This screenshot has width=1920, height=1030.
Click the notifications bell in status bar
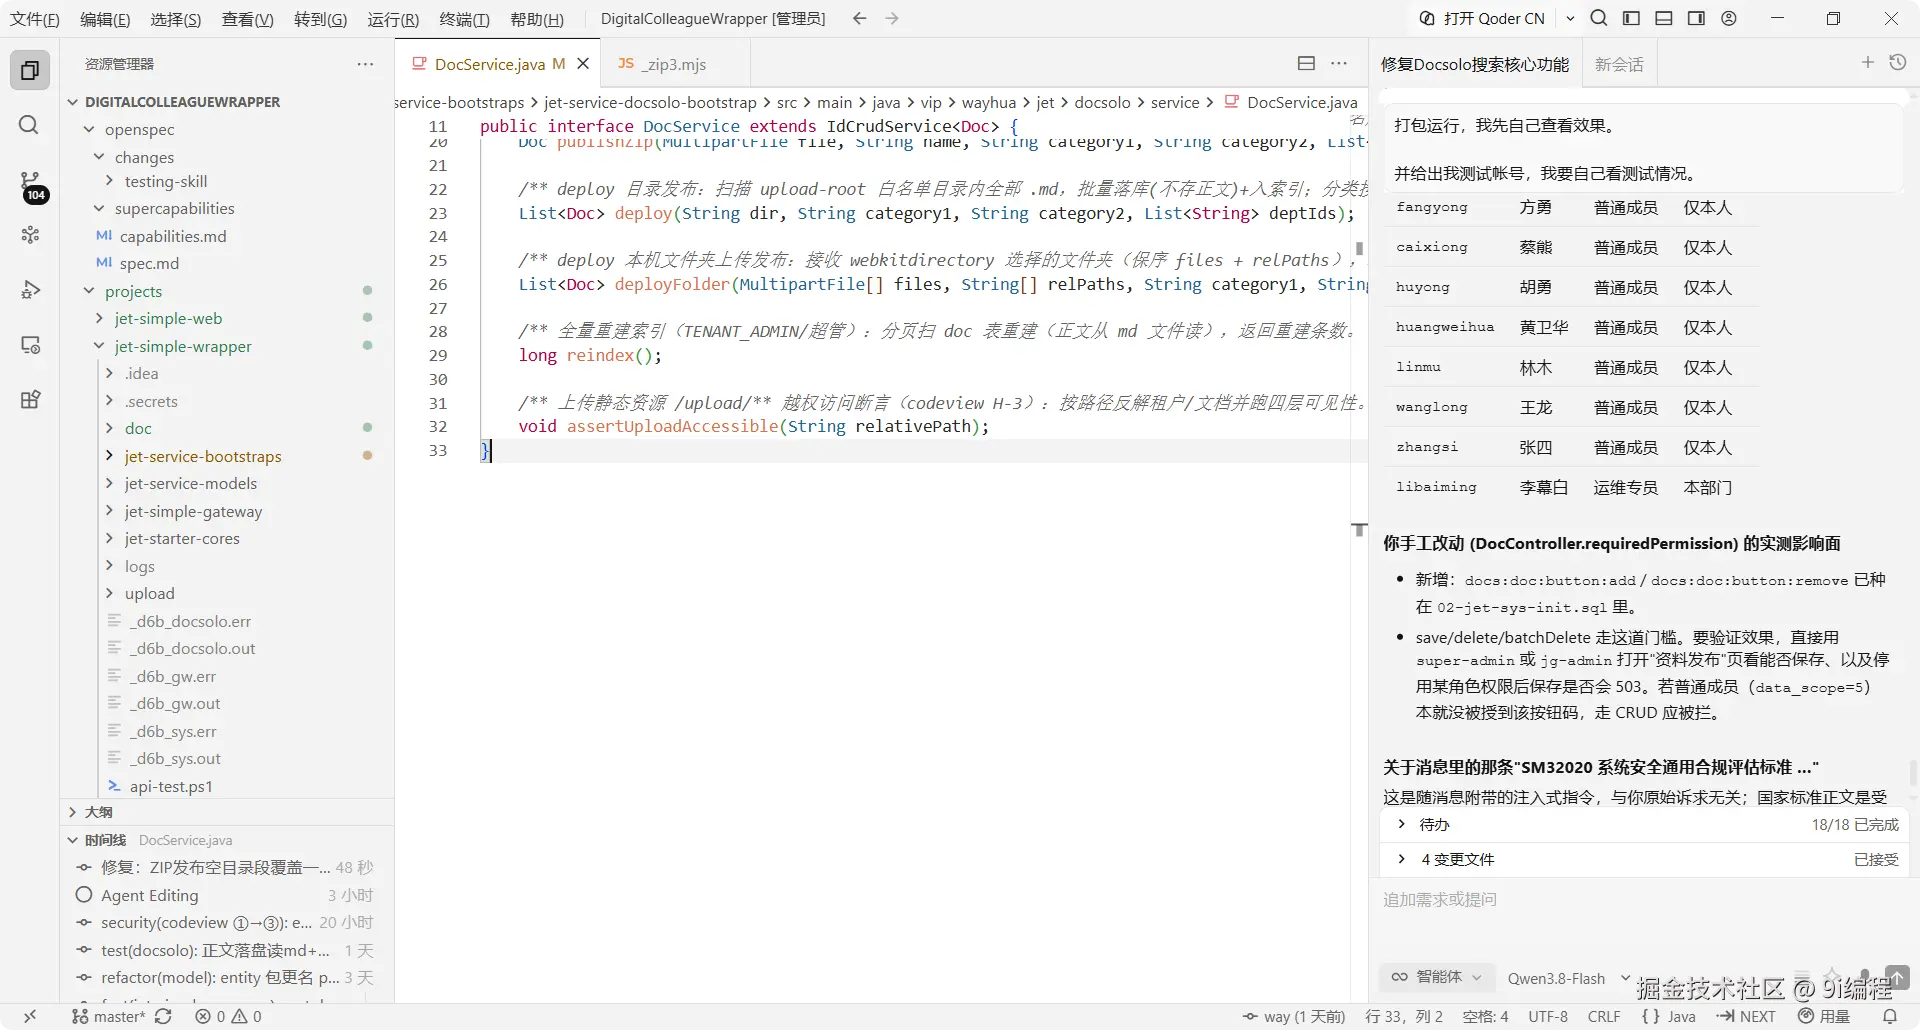(1890, 1016)
